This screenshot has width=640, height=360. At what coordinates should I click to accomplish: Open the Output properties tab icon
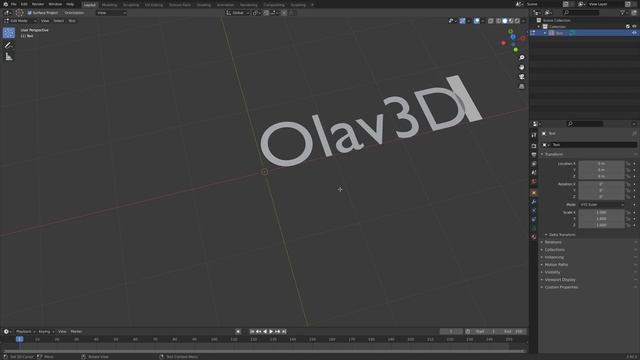click(x=534, y=155)
